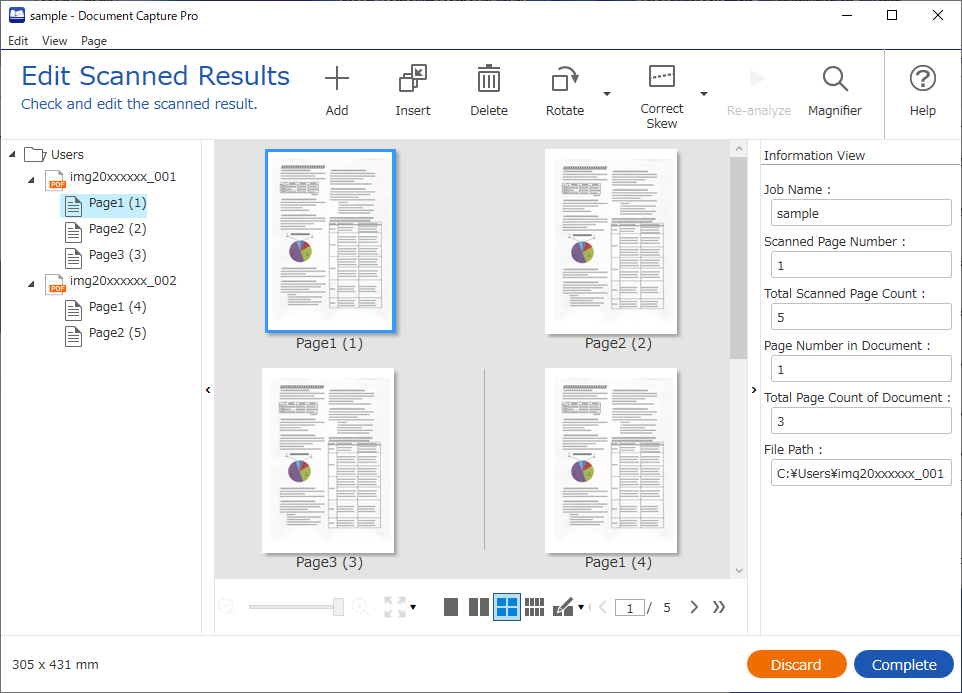Select the Page2 (2) thumbnail
The height and width of the screenshot is (693, 962).
click(611, 242)
